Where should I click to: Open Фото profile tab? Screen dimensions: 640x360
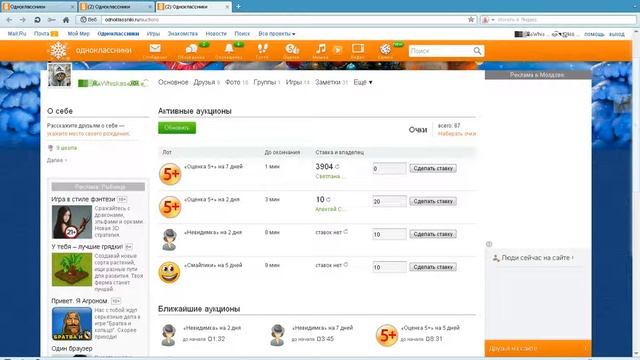(233, 82)
